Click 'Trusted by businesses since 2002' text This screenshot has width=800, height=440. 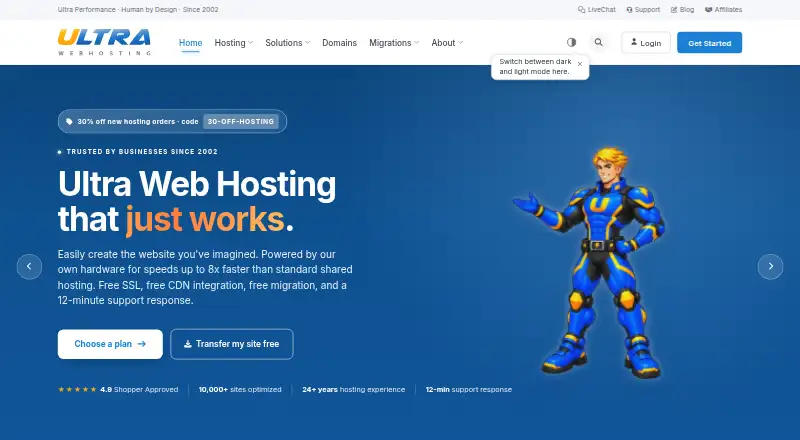(x=142, y=152)
